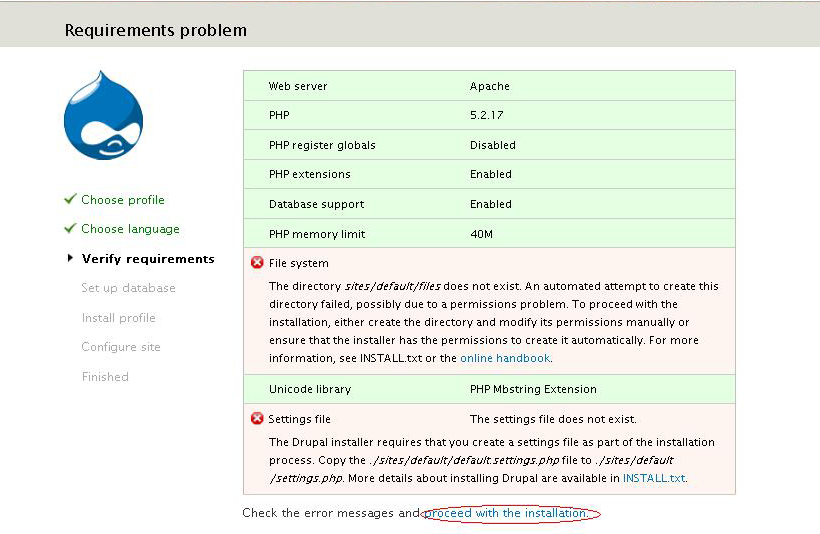Click the Settings file error icon
This screenshot has width=820, height=534.
click(x=257, y=418)
